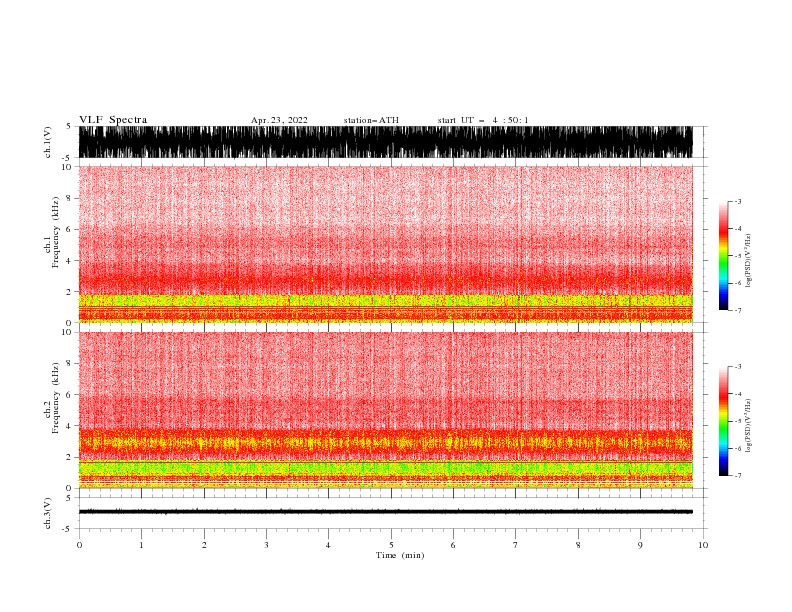Image resolution: width=792 pixels, height=612 pixels.
Task: Click time axis tick label "9"
Action: [640, 545]
